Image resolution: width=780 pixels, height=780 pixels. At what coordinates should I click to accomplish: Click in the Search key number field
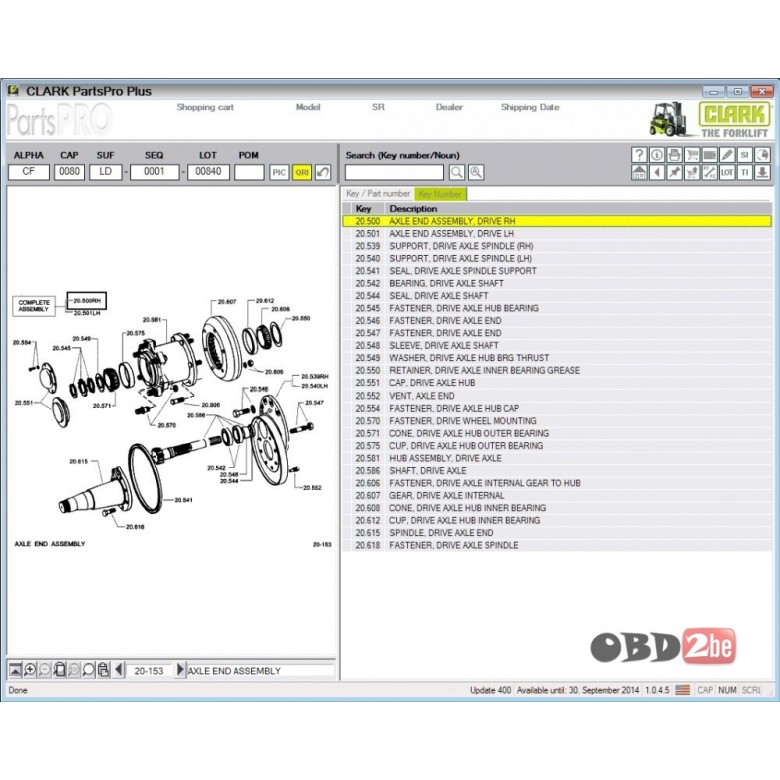pos(394,173)
